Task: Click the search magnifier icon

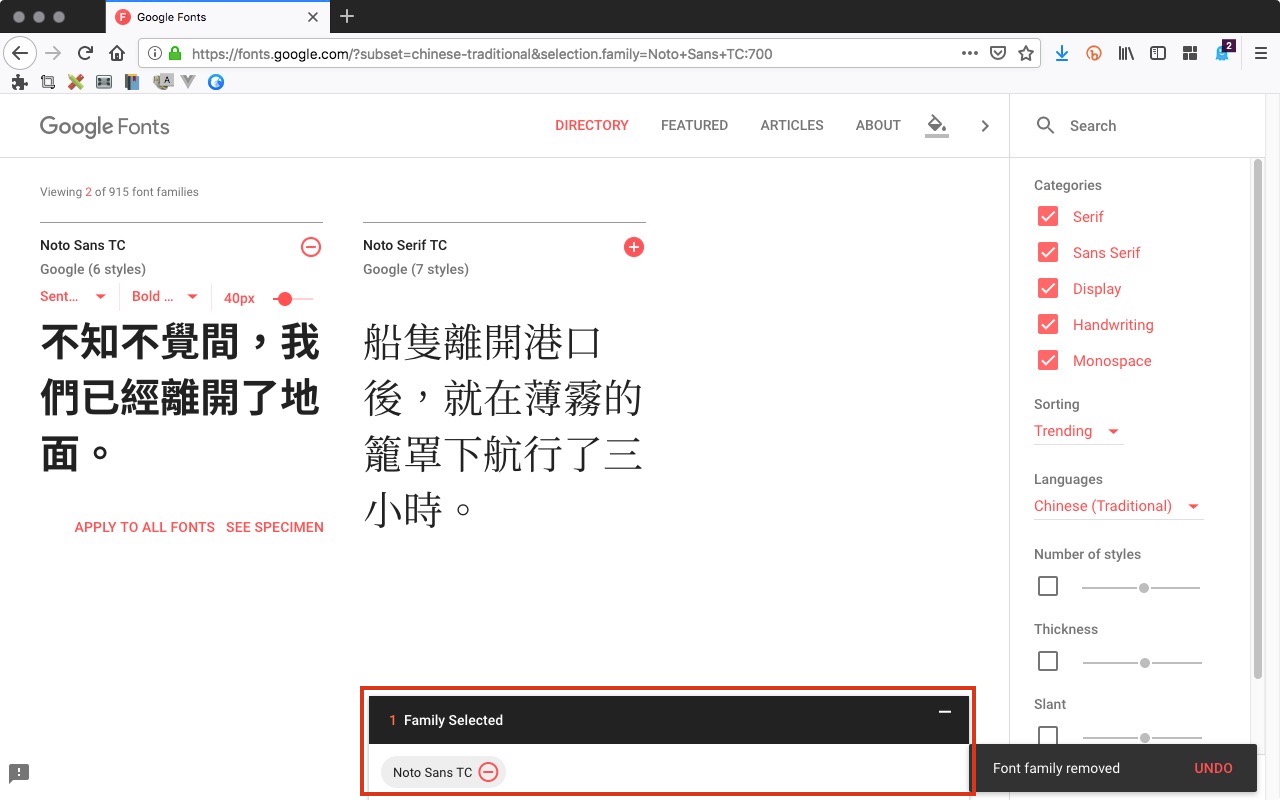Action: [x=1046, y=125]
